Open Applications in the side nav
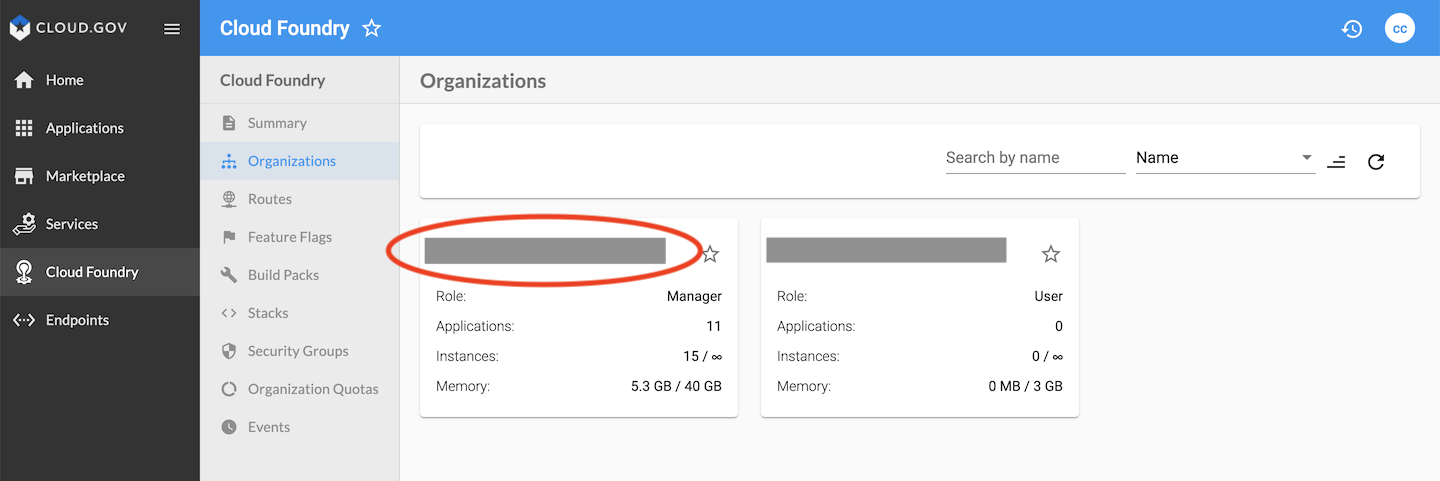The height and width of the screenshot is (481, 1440). tap(100, 128)
